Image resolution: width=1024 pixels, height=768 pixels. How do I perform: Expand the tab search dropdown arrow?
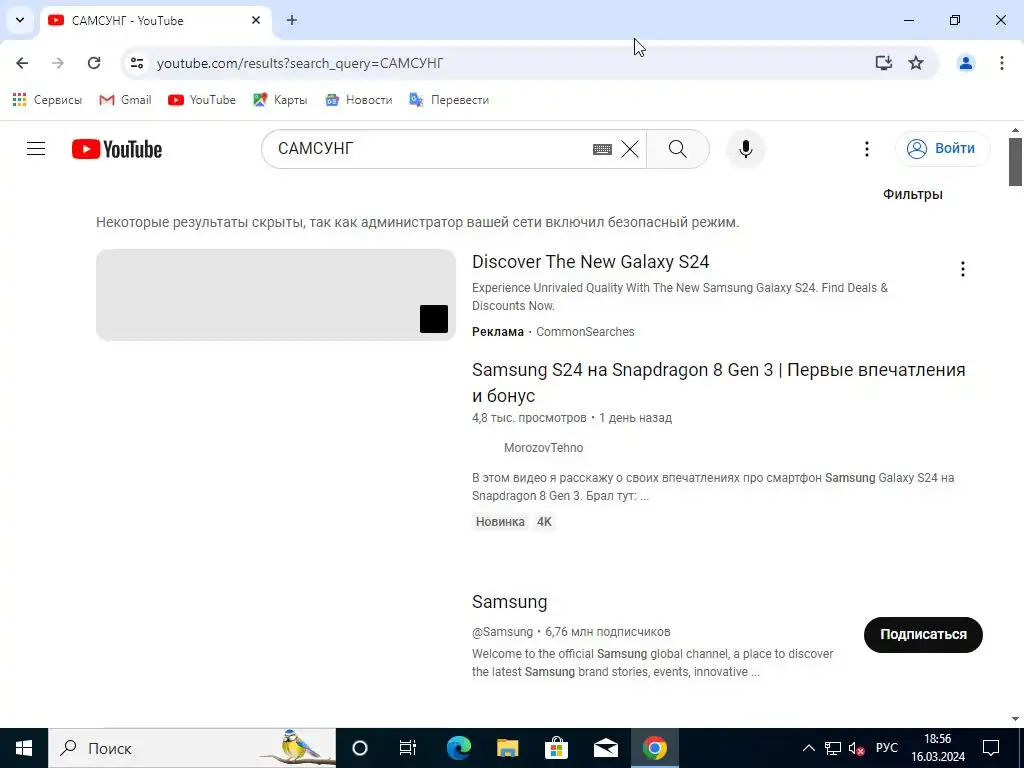(20, 20)
